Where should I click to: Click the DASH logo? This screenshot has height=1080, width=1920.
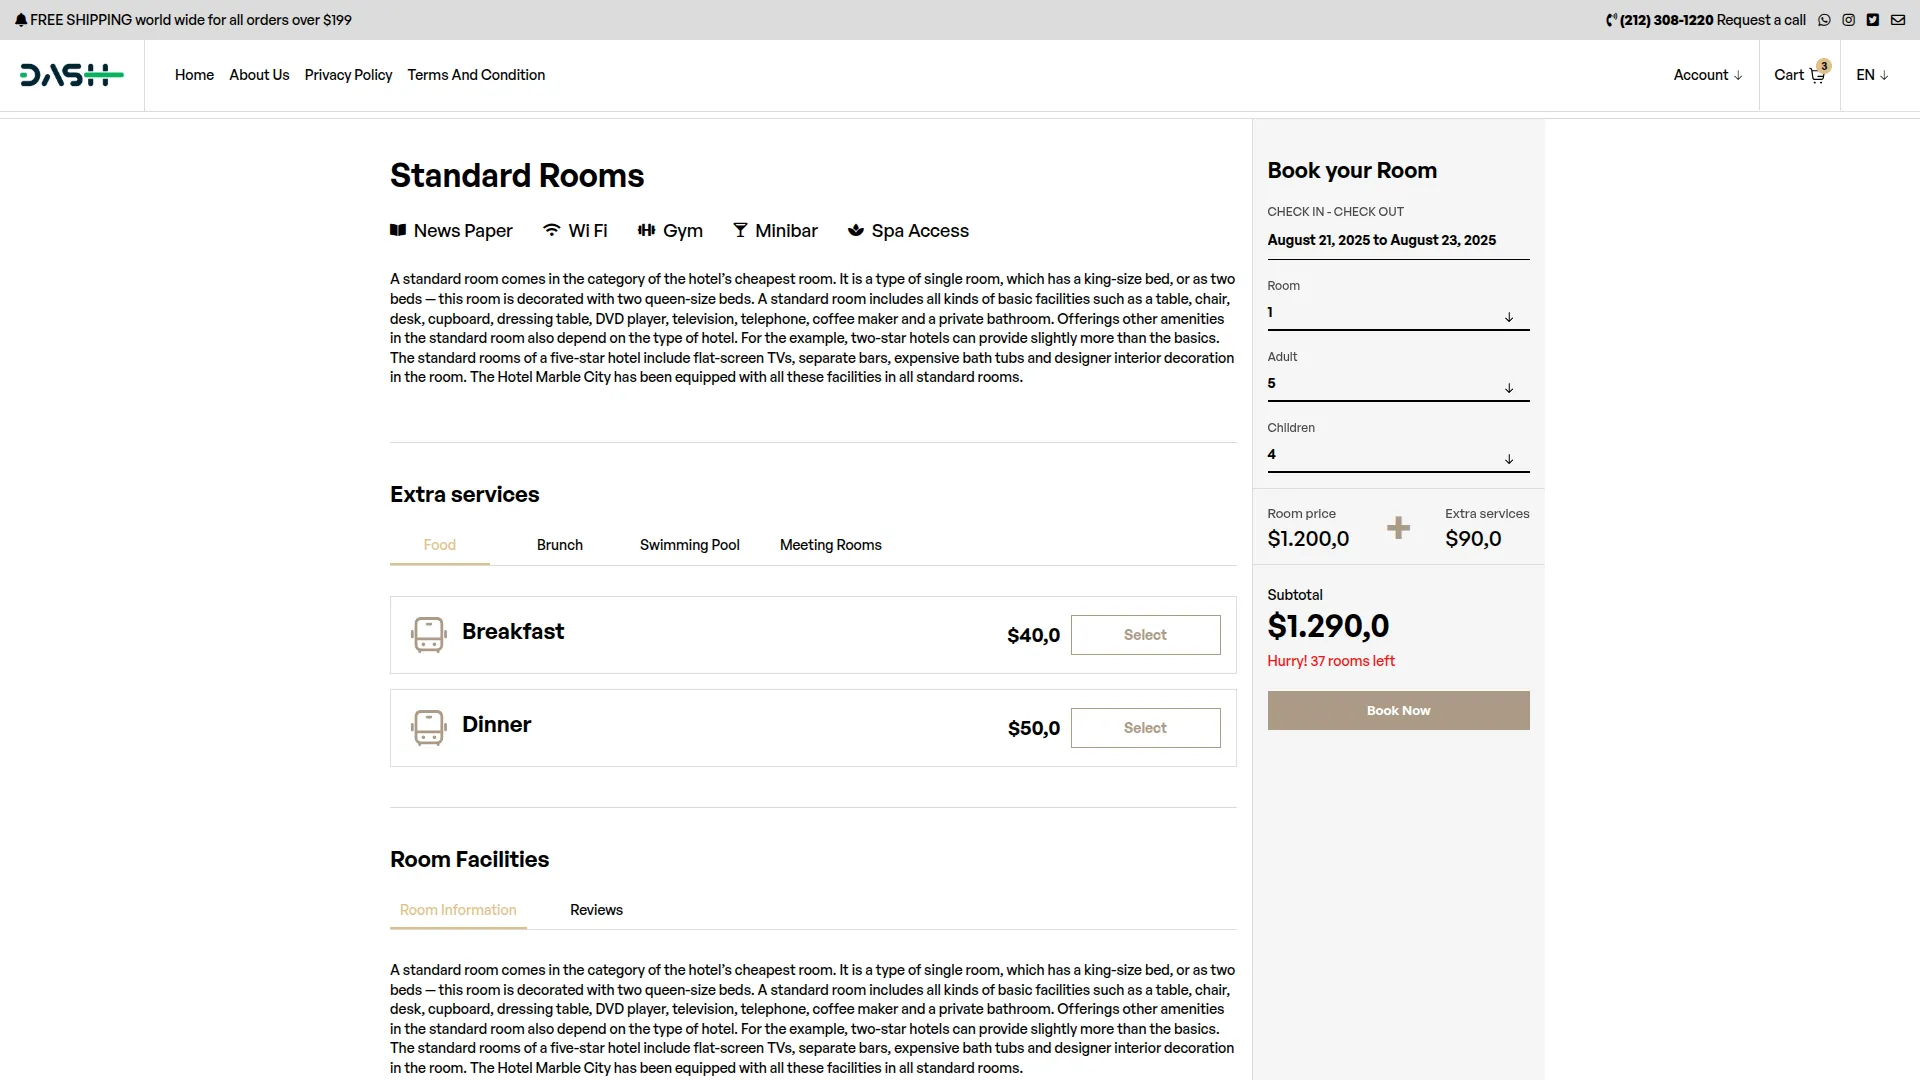[x=71, y=75]
